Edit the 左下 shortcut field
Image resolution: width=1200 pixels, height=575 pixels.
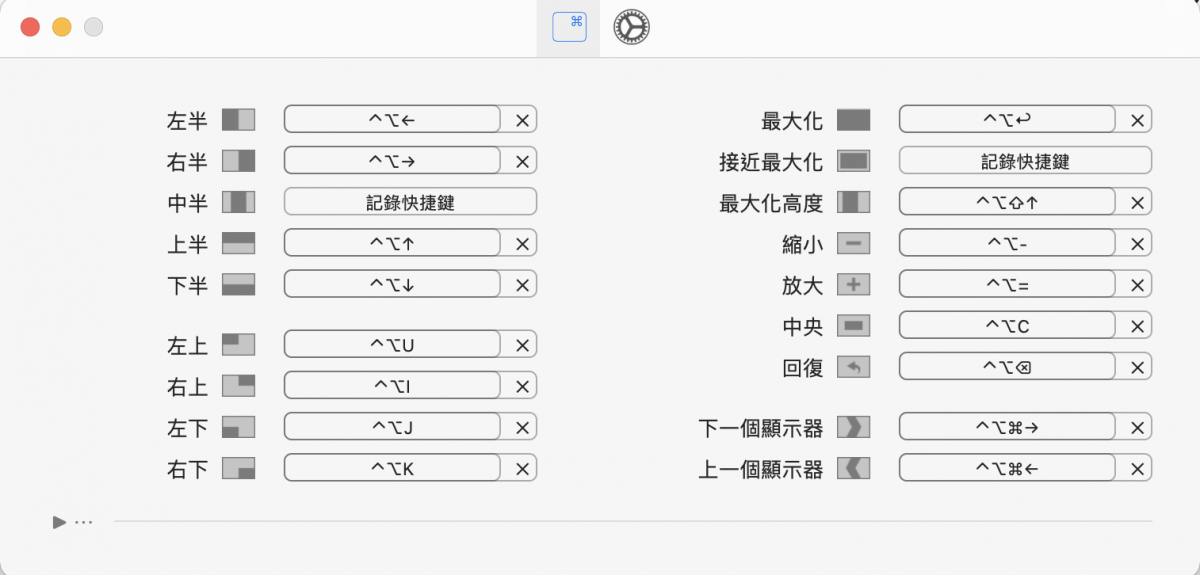pyautogui.click(x=392, y=427)
